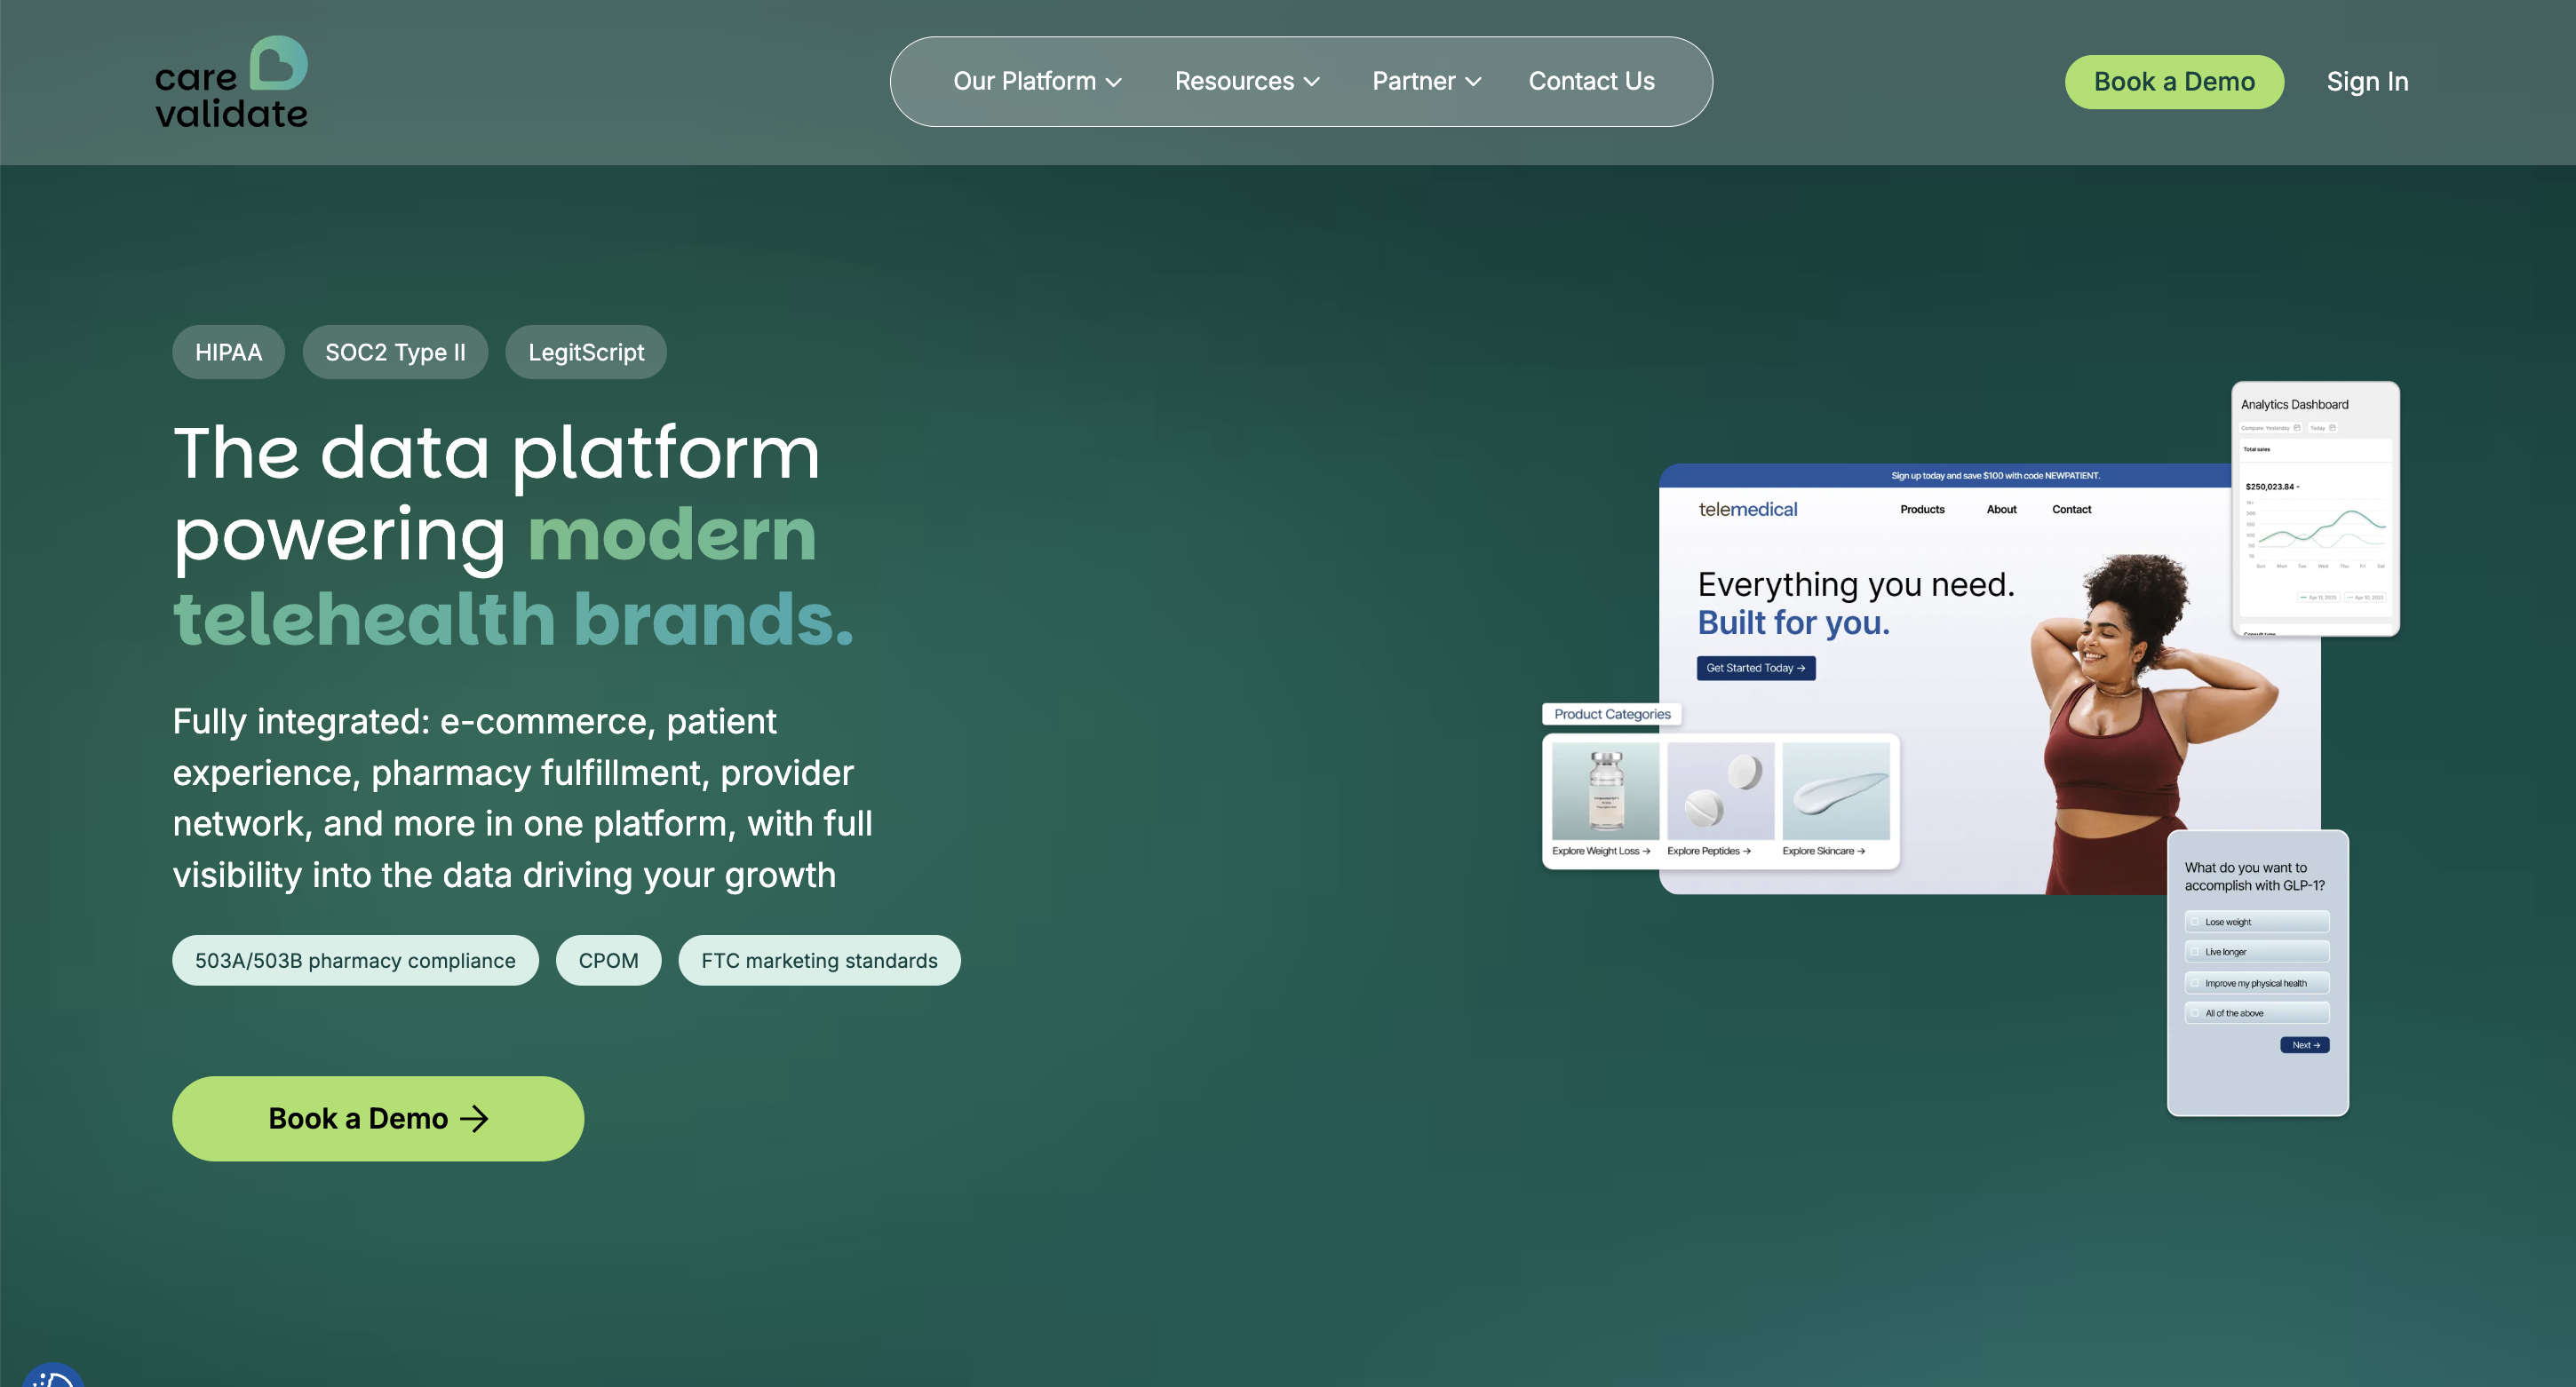The image size is (2576, 1387).
Task: Open the Our Platform menu
Action: point(1037,81)
